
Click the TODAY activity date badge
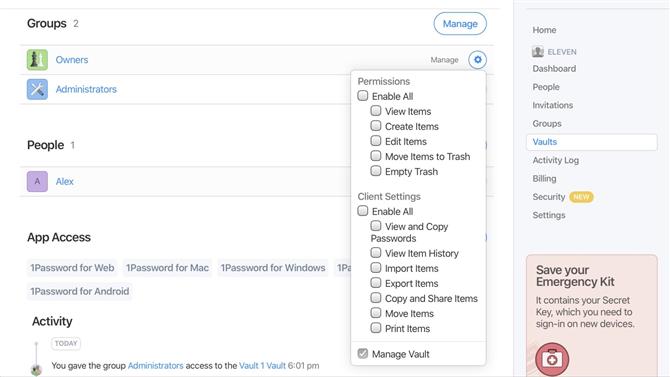66,343
